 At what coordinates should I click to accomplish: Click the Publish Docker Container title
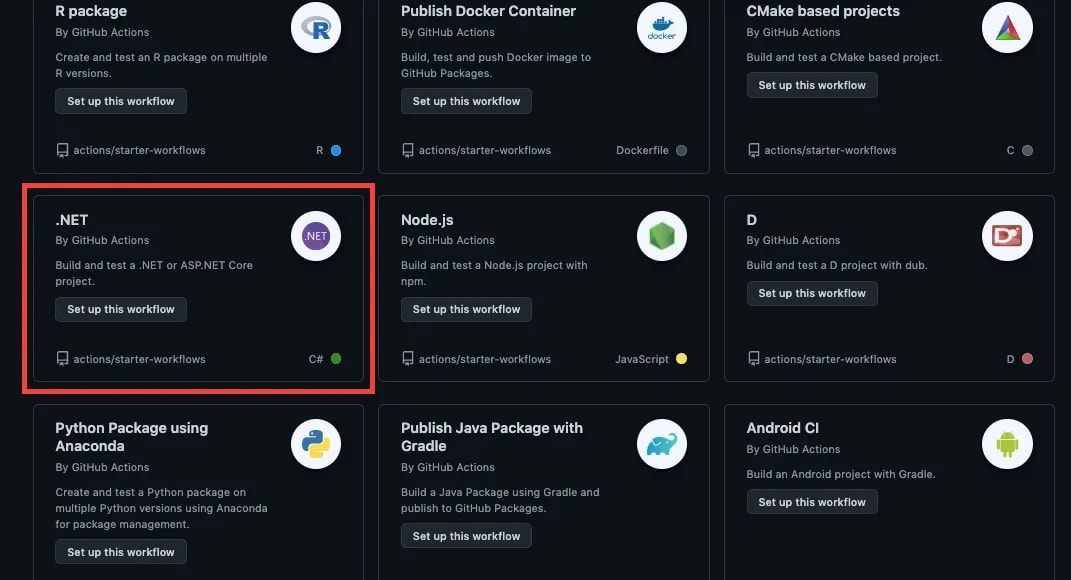[x=488, y=11]
